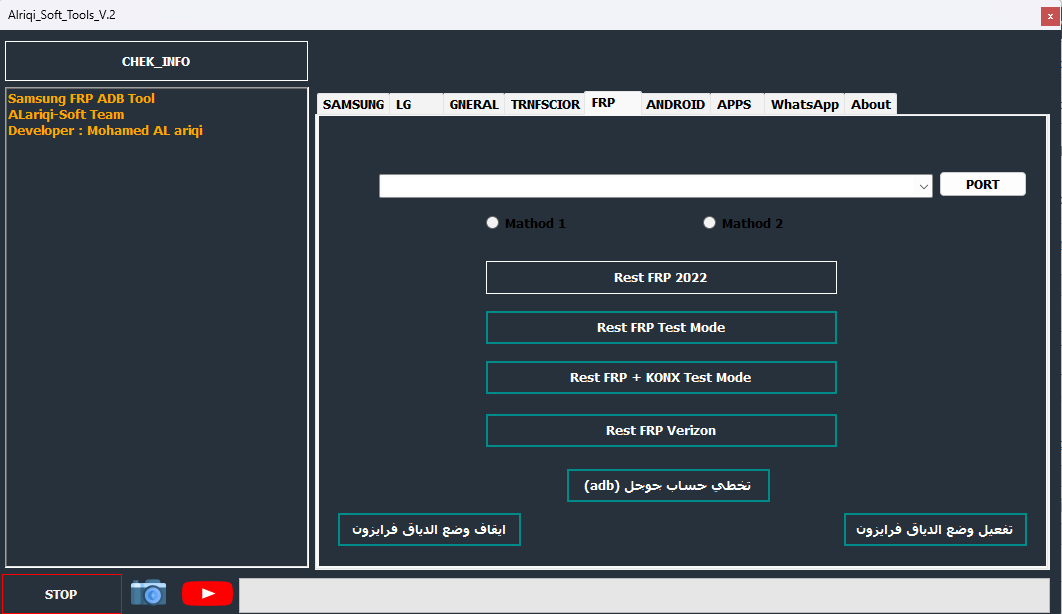Switch to the SAMSUNG tab
The image size is (1062, 614).
click(352, 103)
